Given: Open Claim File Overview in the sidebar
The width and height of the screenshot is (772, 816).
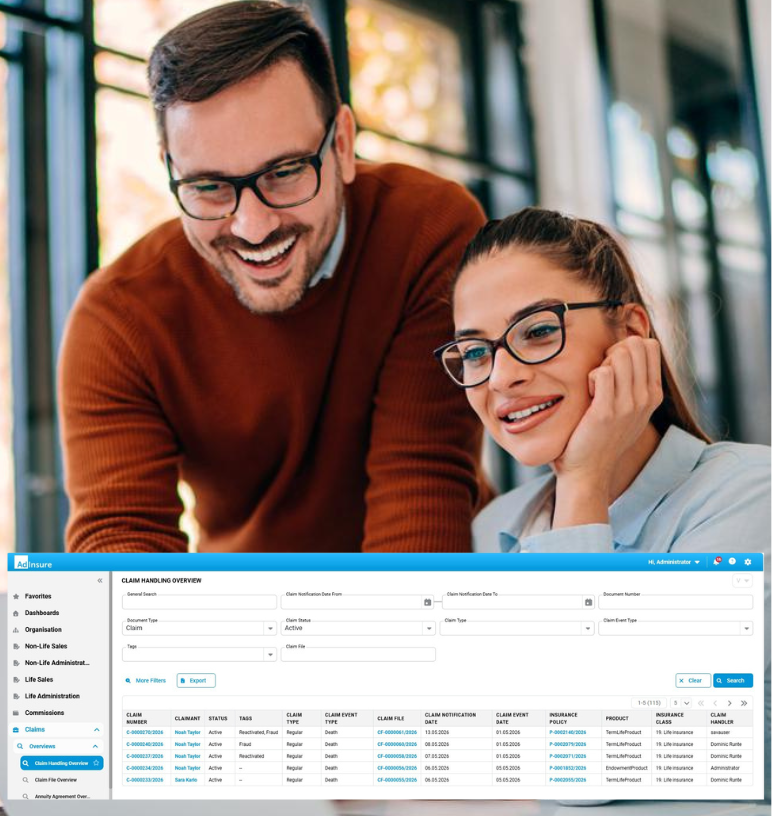Looking at the screenshot, I should point(56,780).
